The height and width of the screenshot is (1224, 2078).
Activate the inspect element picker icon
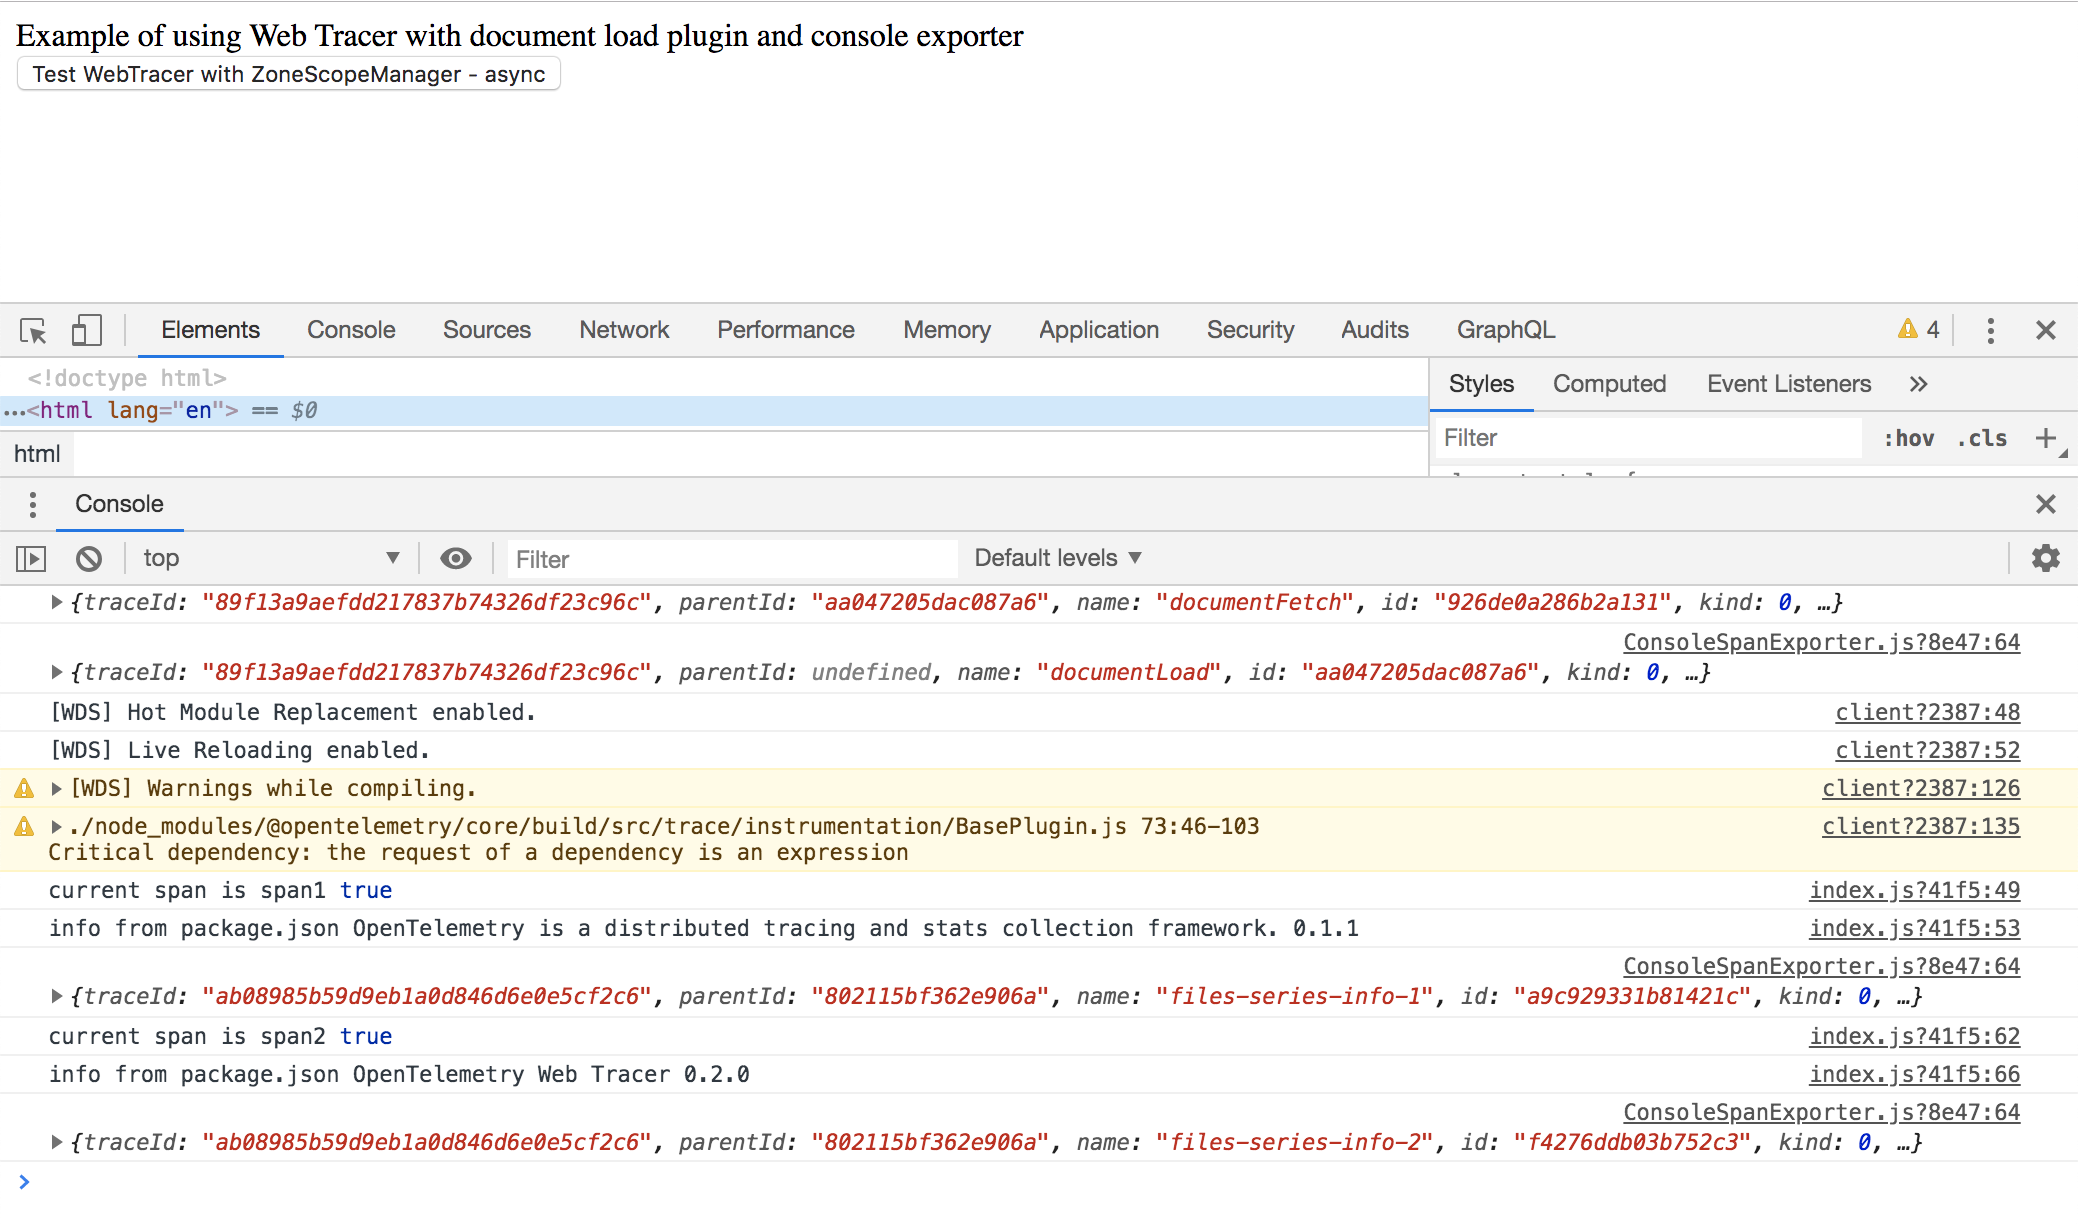click(33, 330)
